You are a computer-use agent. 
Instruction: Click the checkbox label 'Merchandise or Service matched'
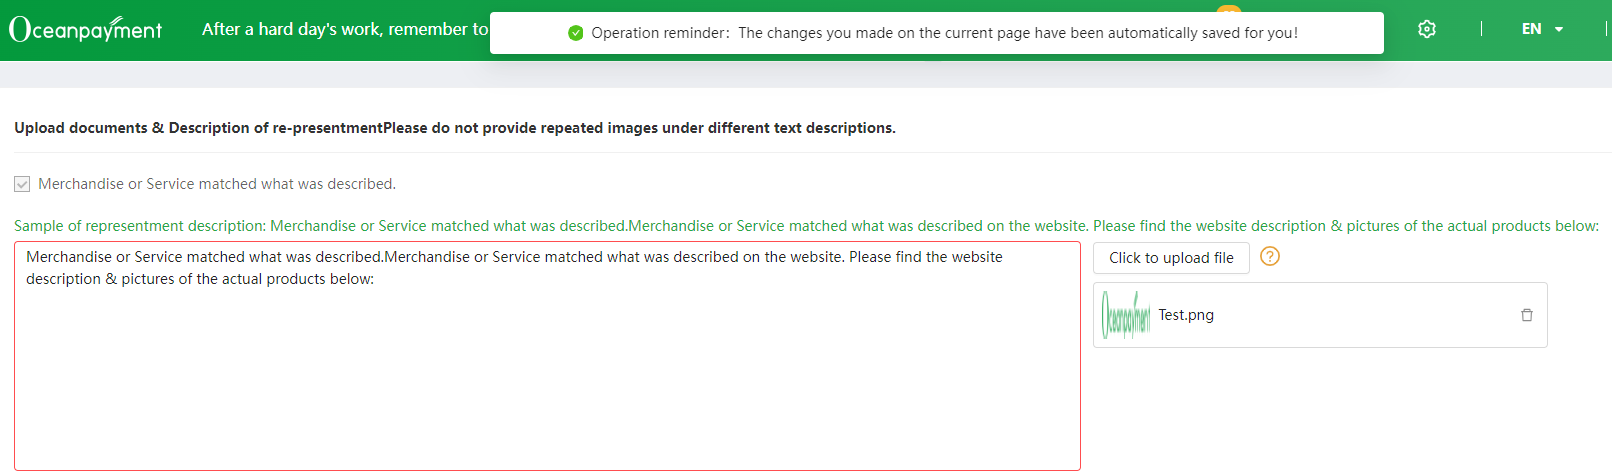[x=217, y=184]
